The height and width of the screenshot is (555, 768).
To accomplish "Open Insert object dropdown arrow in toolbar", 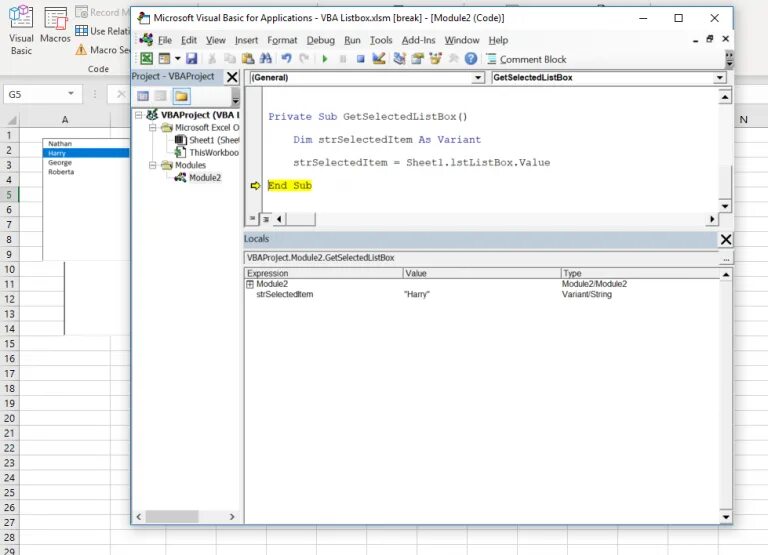I will (177, 59).
